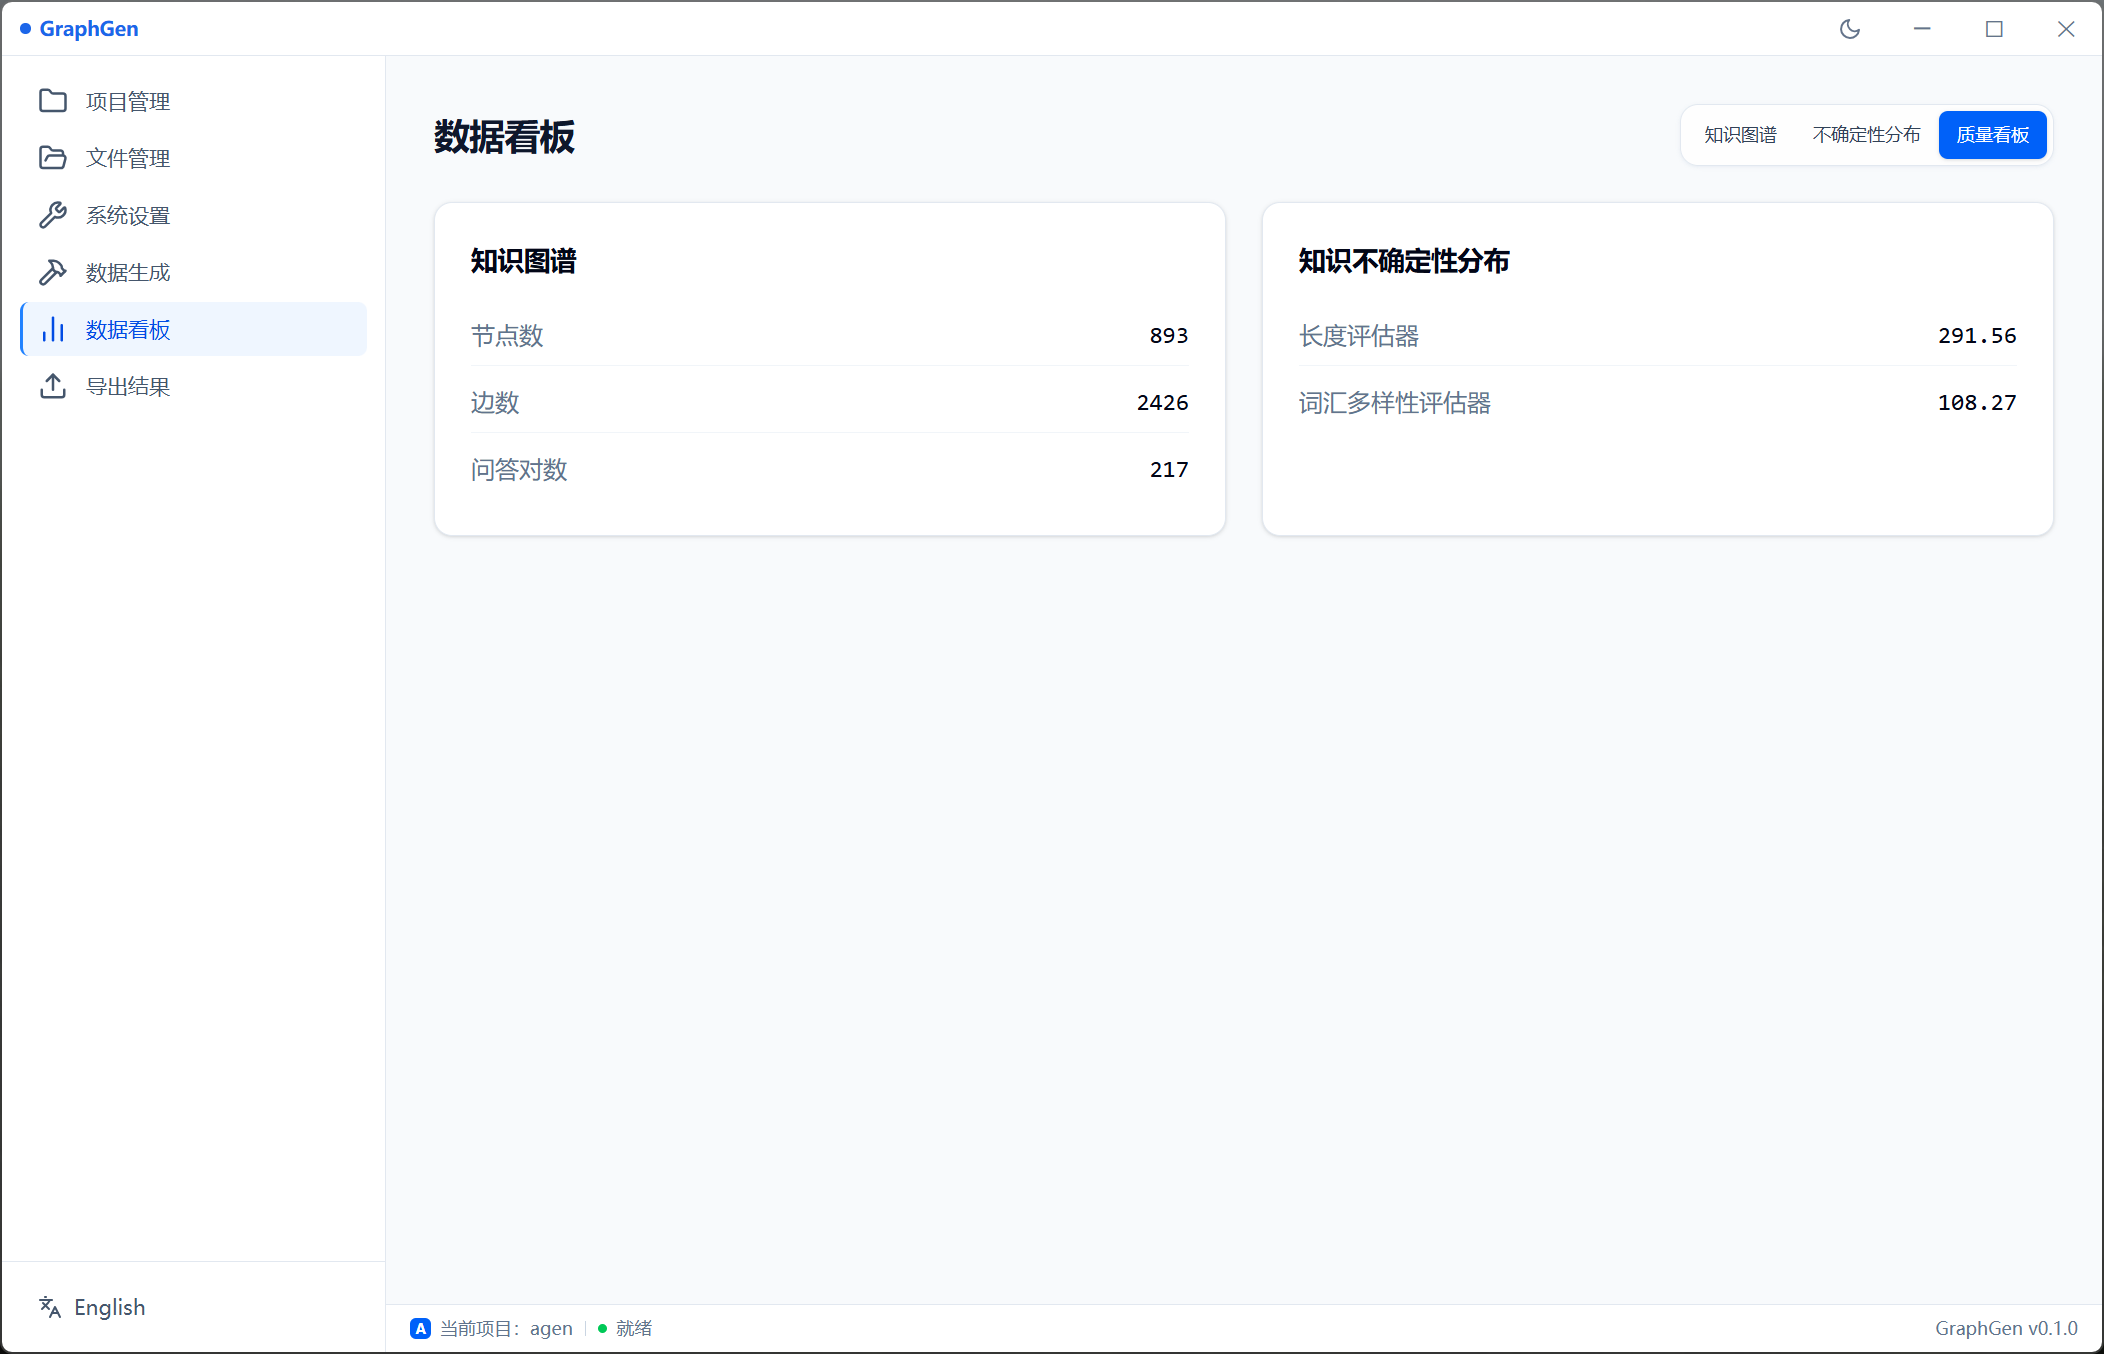Screen dimensions: 2104x1354
Task: Click the 就绪 status indicator
Action: 625,1328
